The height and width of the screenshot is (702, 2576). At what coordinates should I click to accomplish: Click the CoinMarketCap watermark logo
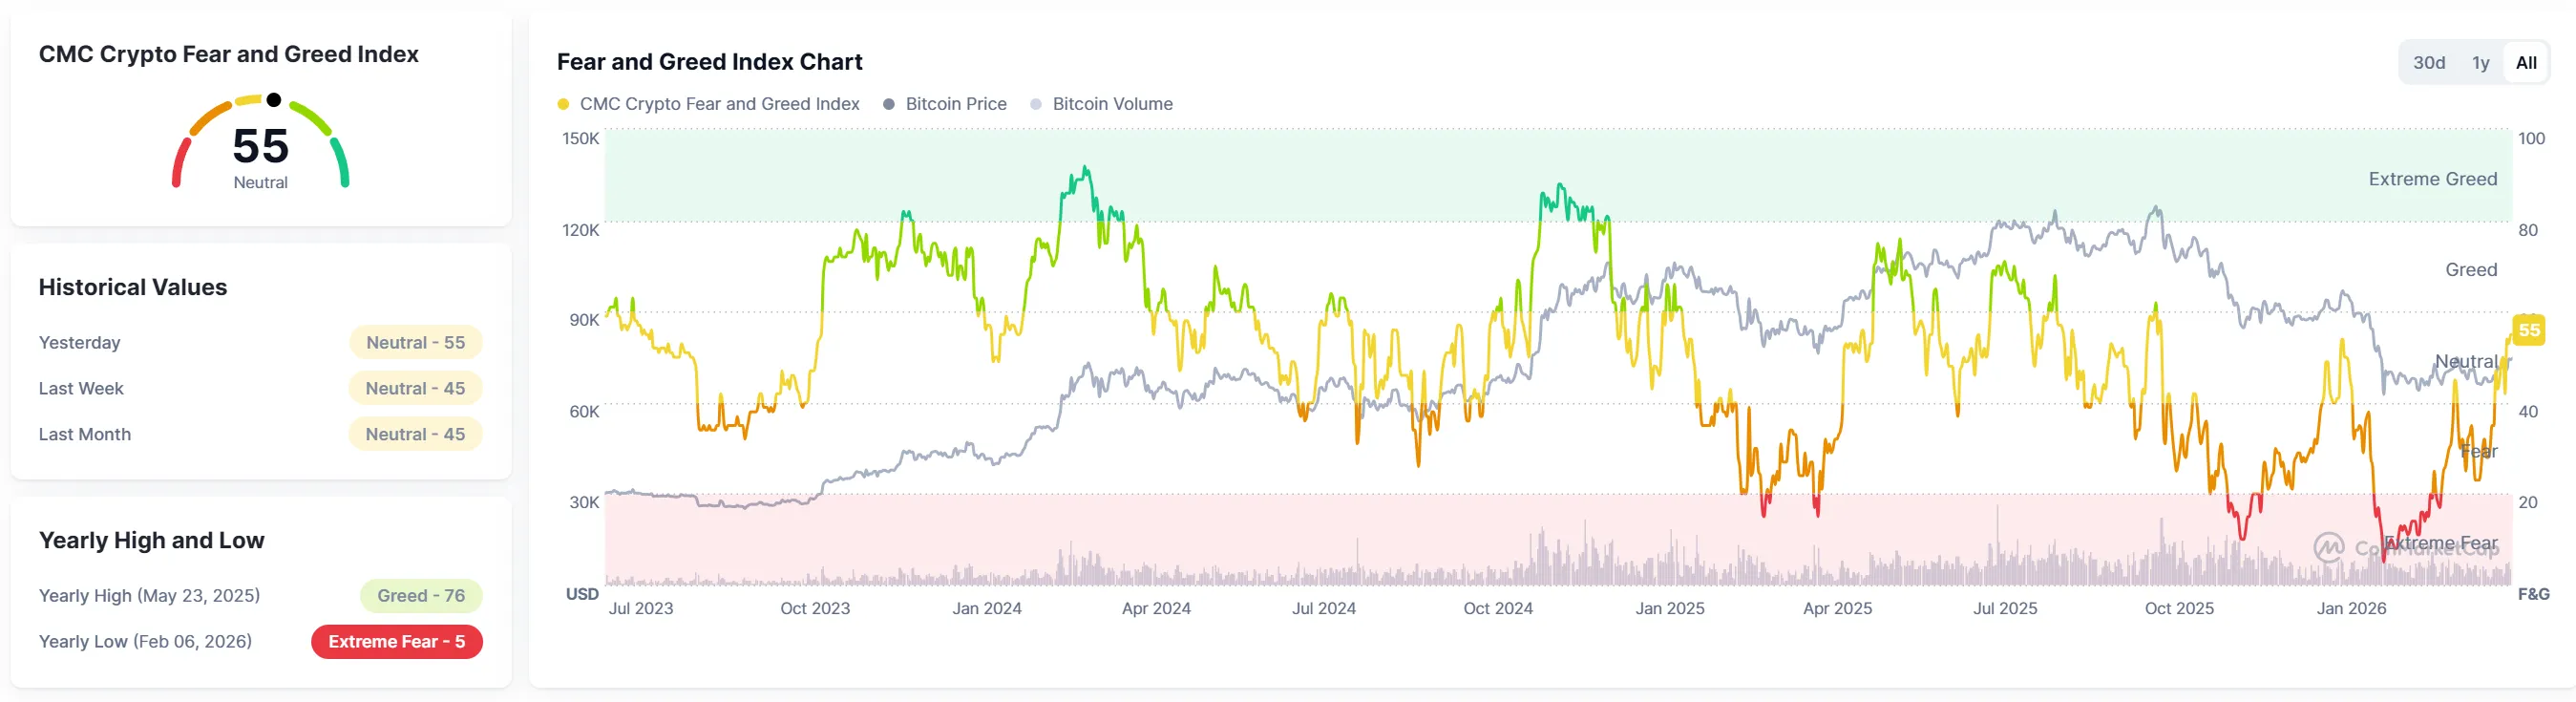pos(2328,547)
